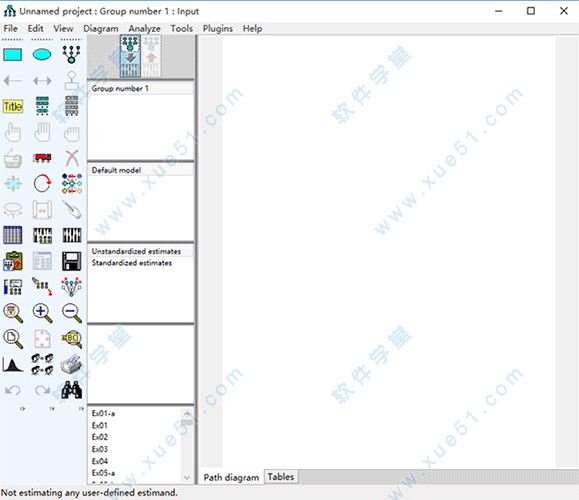Select the move parameter values tool
Image resolution: width=579 pixels, height=500 pixels.
[13, 210]
